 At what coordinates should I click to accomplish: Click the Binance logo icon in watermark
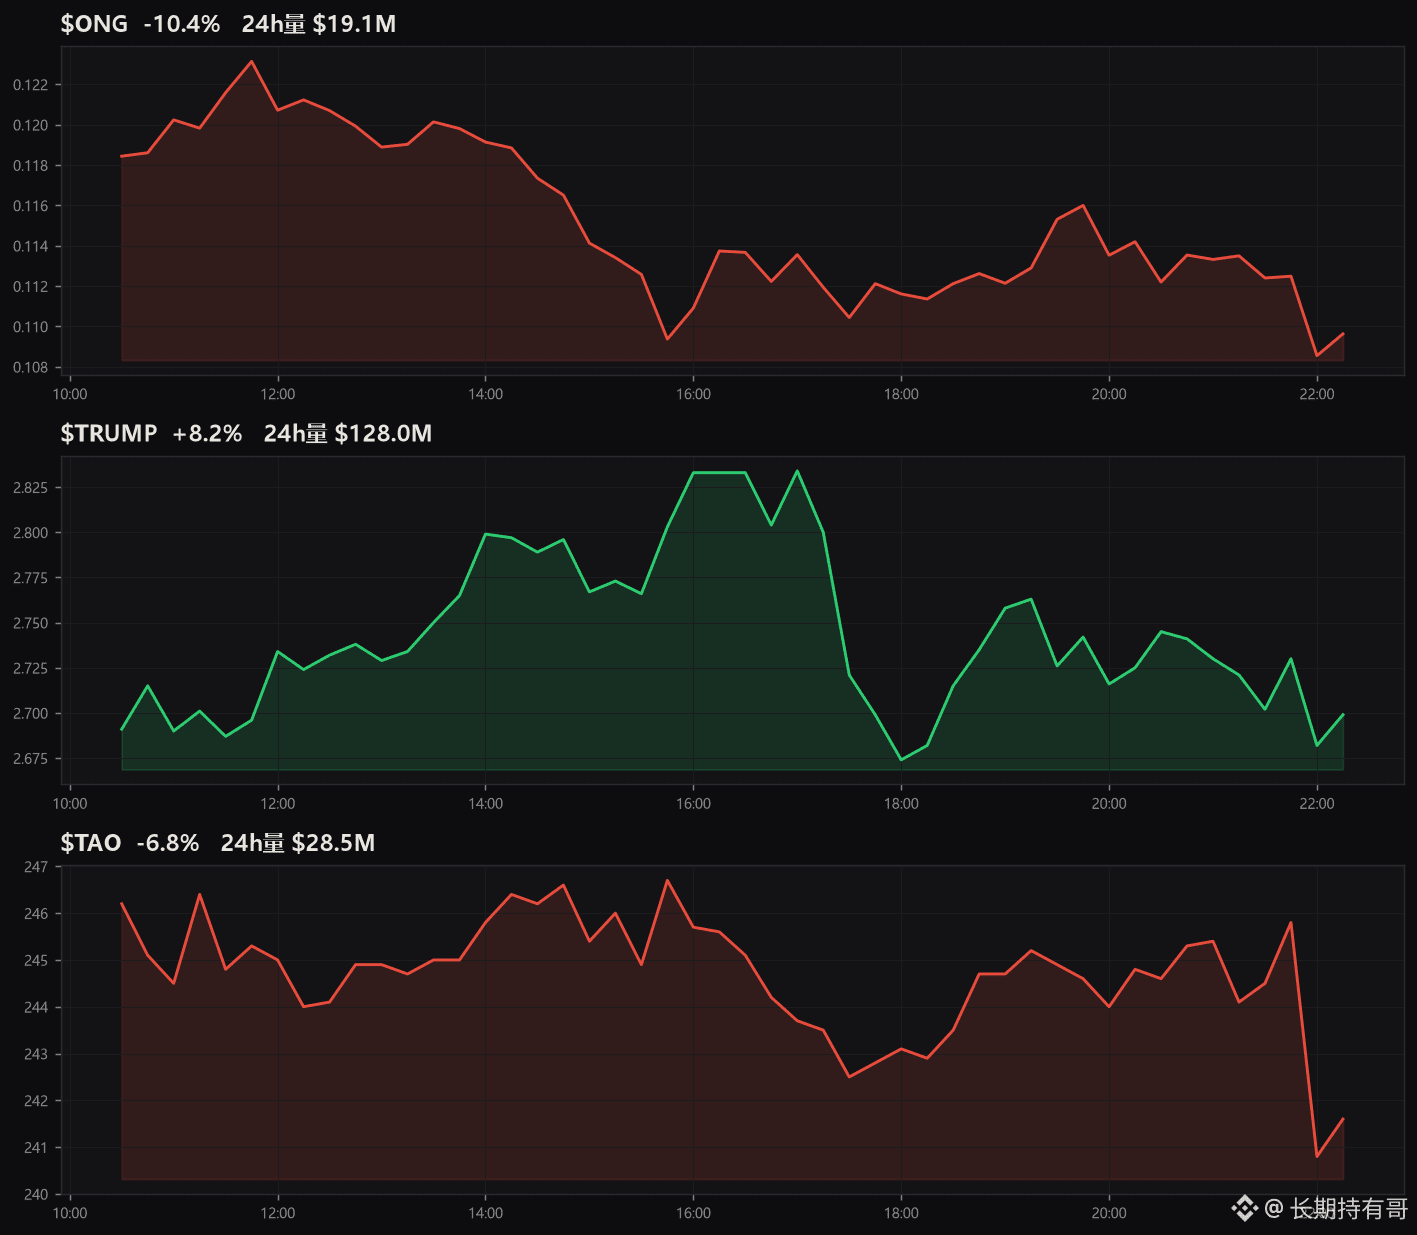[x=1244, y=1208]
